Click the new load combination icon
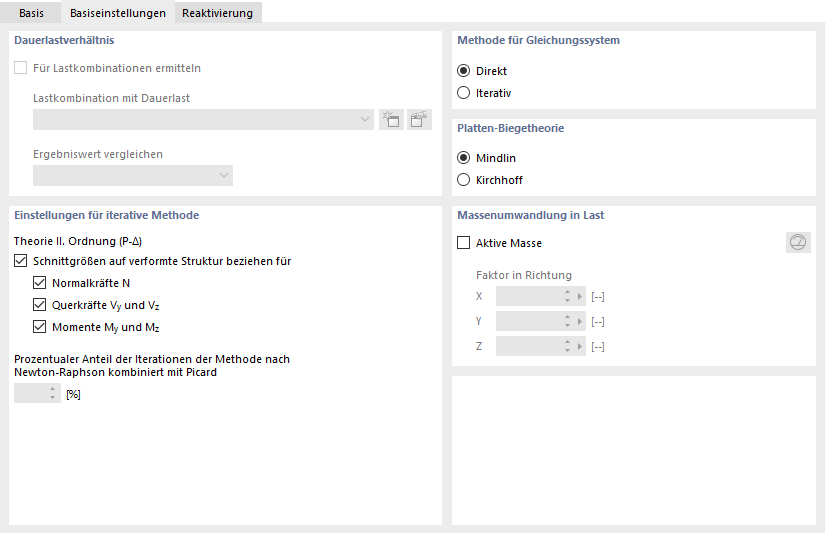This screenshot has height=533, width=825. [391, 120]
